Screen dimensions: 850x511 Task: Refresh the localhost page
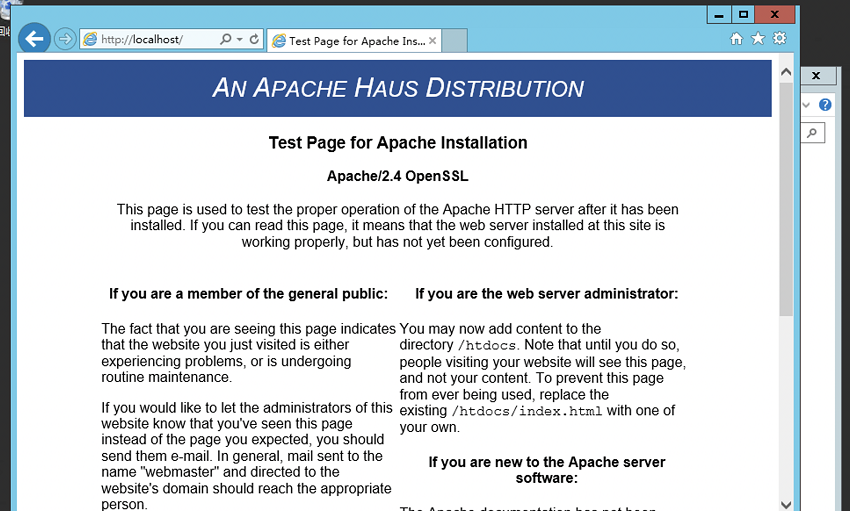click(x=254, y=39)
